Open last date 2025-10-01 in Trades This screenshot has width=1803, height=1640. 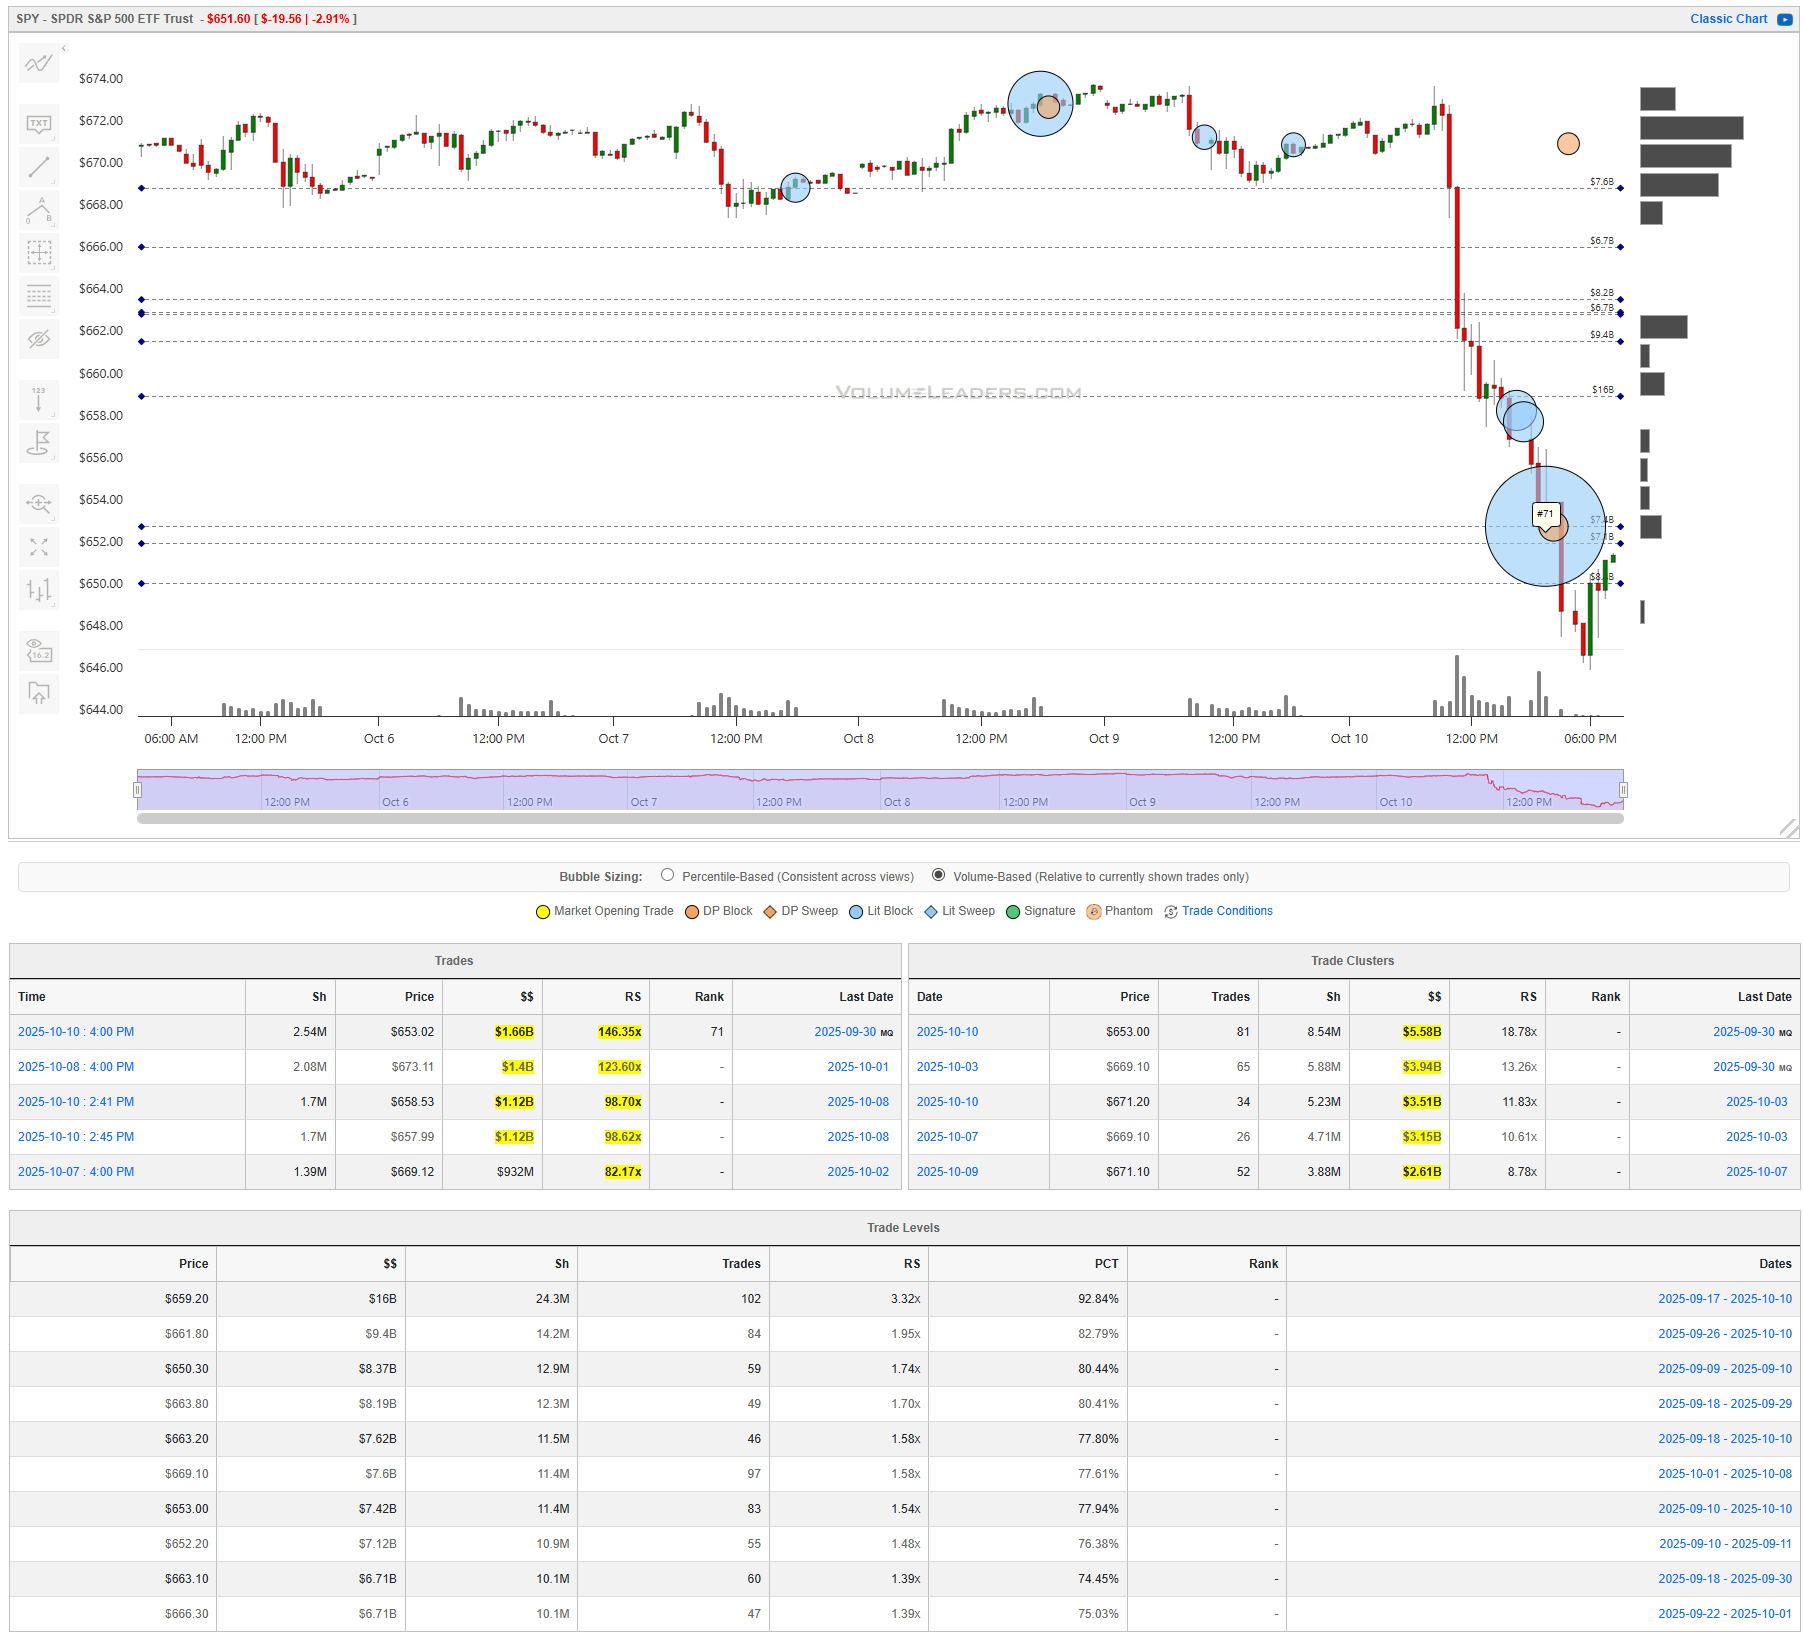coord(858,1067)
